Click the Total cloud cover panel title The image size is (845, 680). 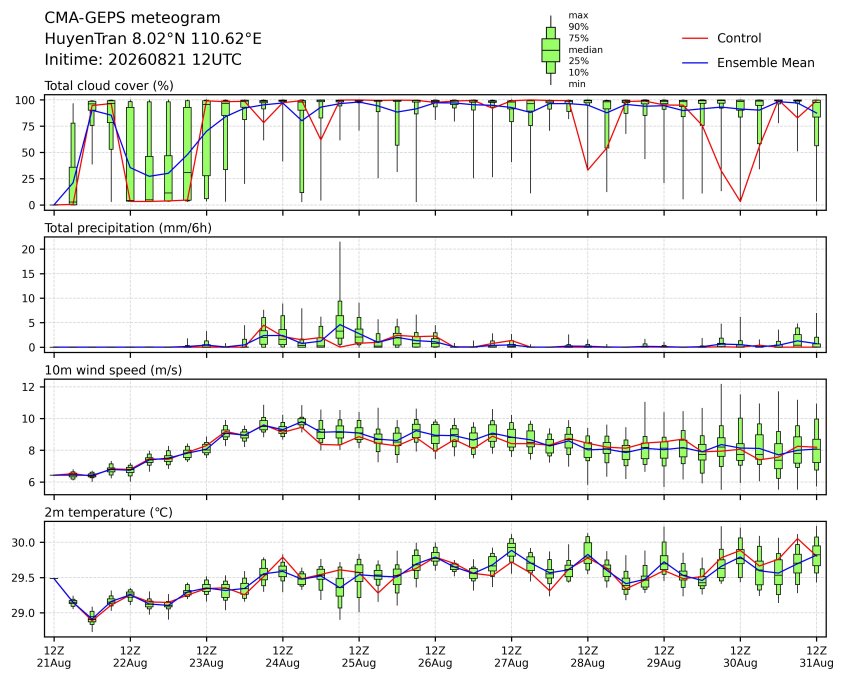point(109,86)
